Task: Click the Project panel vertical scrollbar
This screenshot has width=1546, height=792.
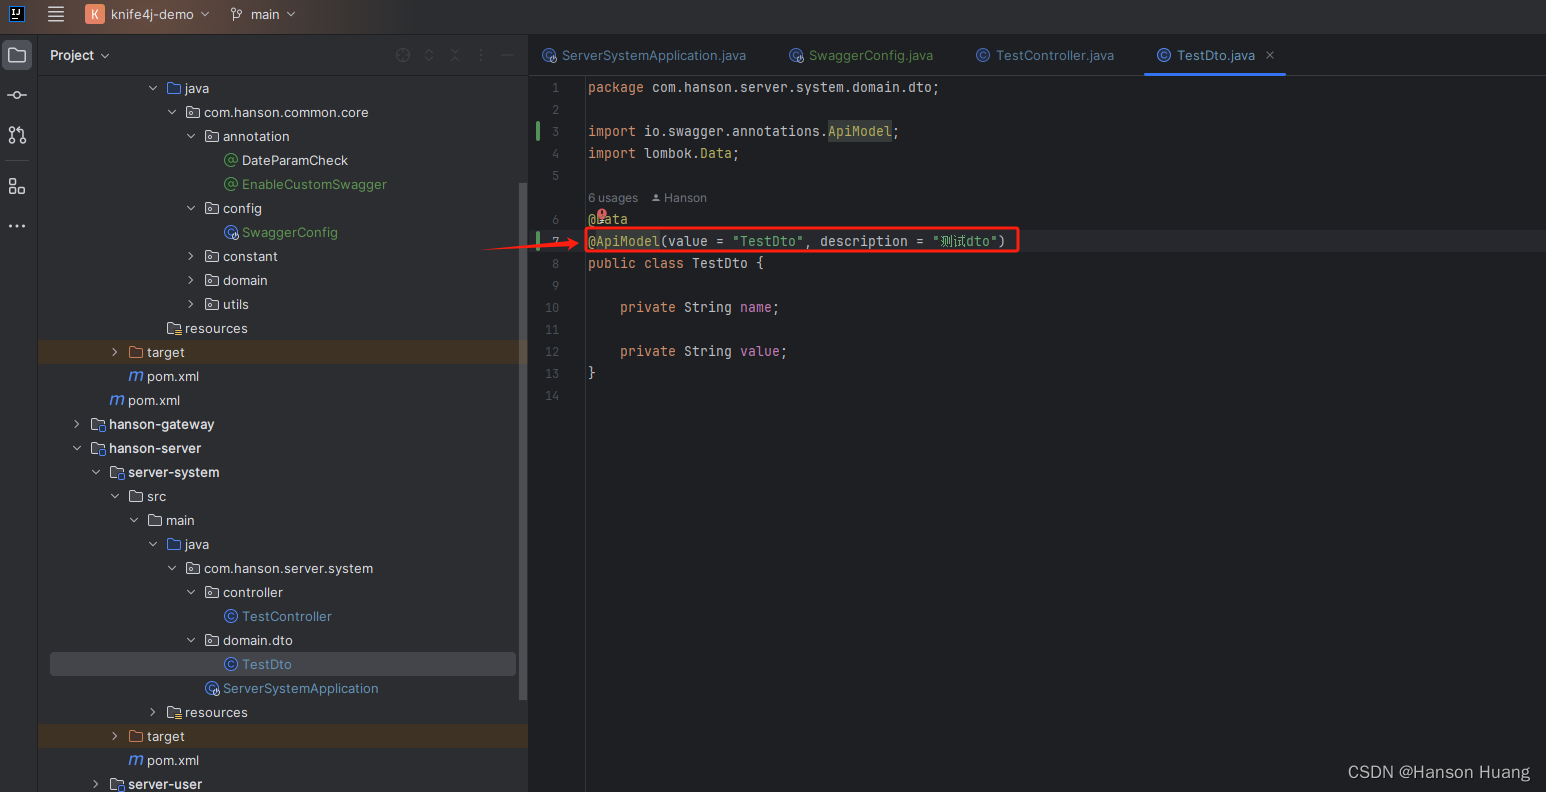Action: click(x=522, y=440)
